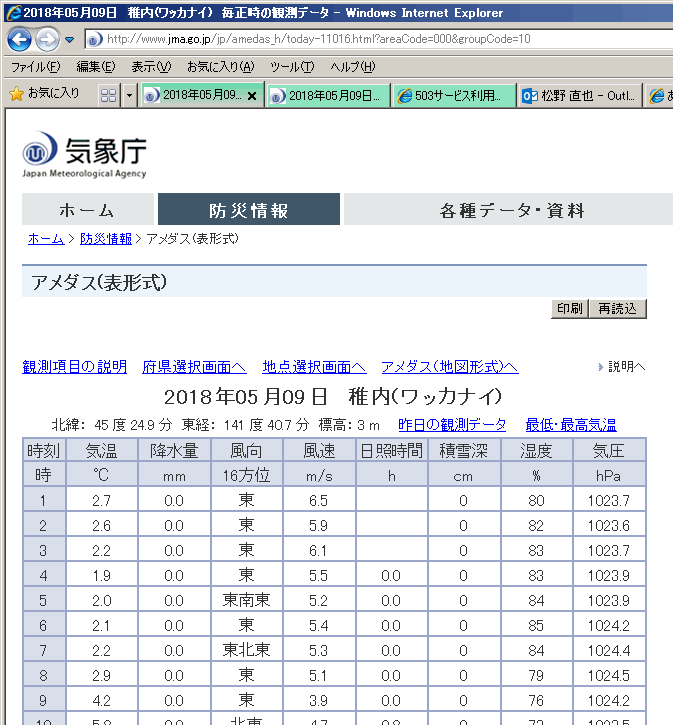Select the pressure value 1024.5

tap(609, 676)
